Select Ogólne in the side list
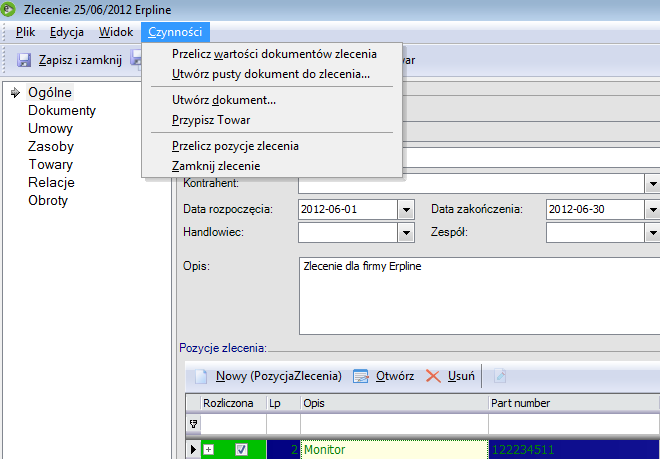Viewport: 660px width, 459px height. pos(50,93)
